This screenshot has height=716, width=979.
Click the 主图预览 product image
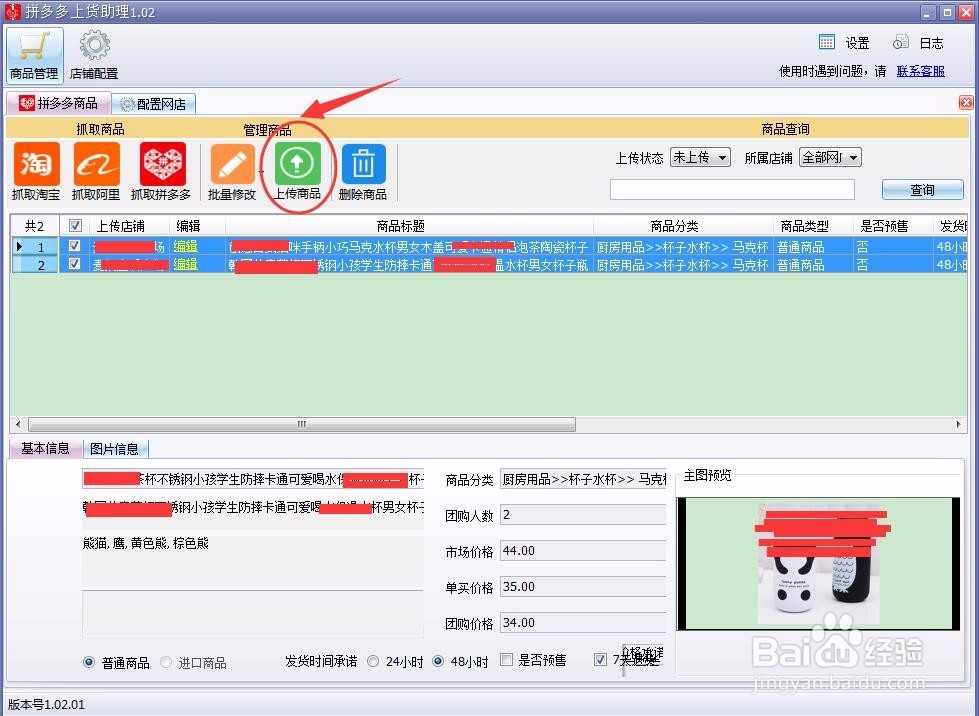pyautogui.click(x=819, y=564)
